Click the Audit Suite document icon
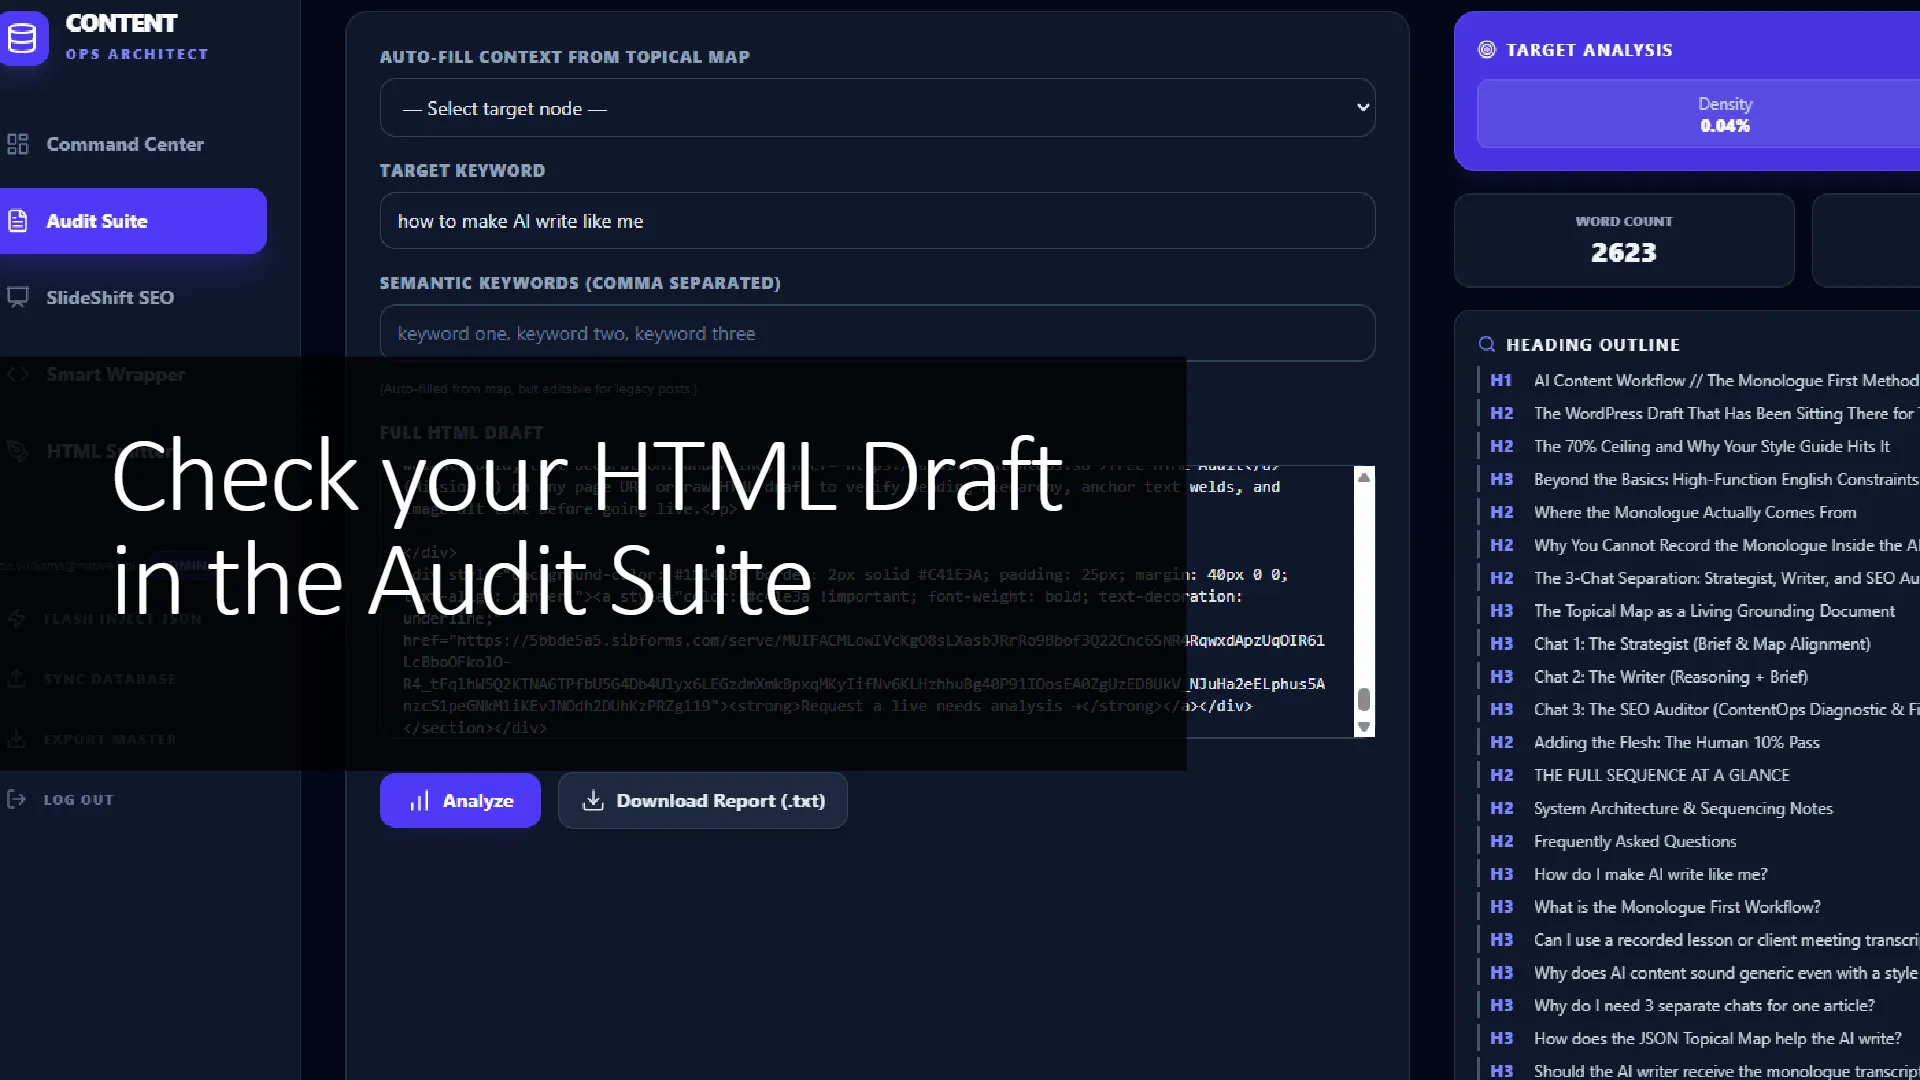Viewport: 1920px width, 1080px height. click(x=18, y=221)
